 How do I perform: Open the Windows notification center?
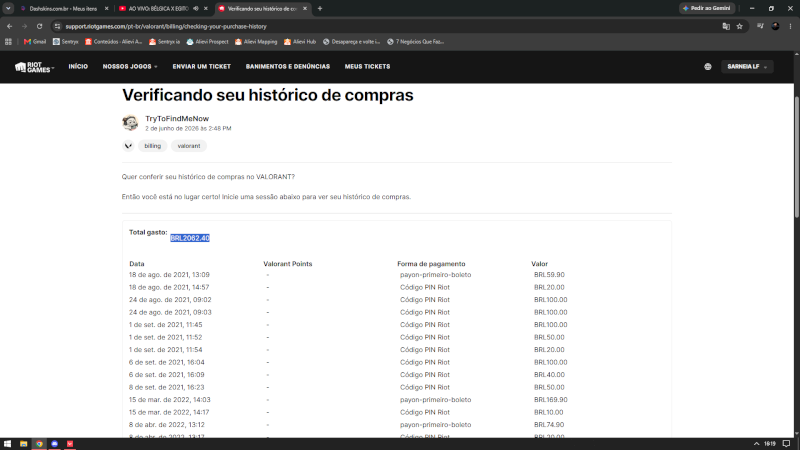[x=787, y=444]
